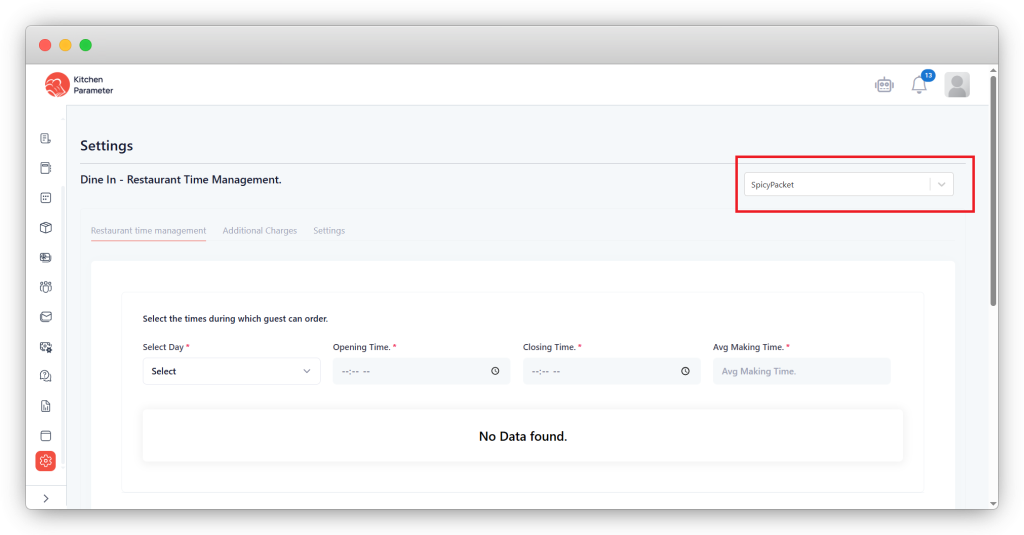Viewport: 1024px width, 535px height.
Task: Switch to the Additional Charges tab
Action: pos(259,231)
